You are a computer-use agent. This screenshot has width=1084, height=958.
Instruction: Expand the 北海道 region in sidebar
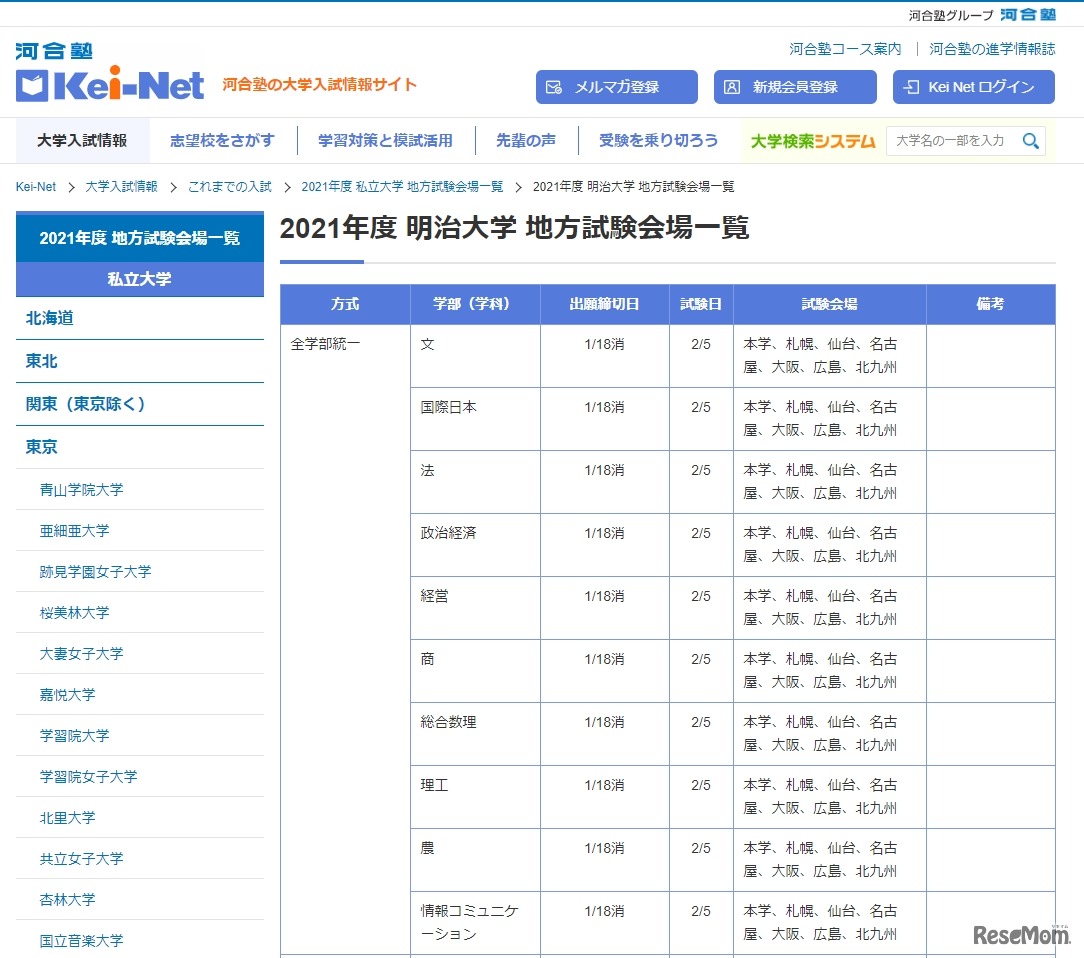50,318
